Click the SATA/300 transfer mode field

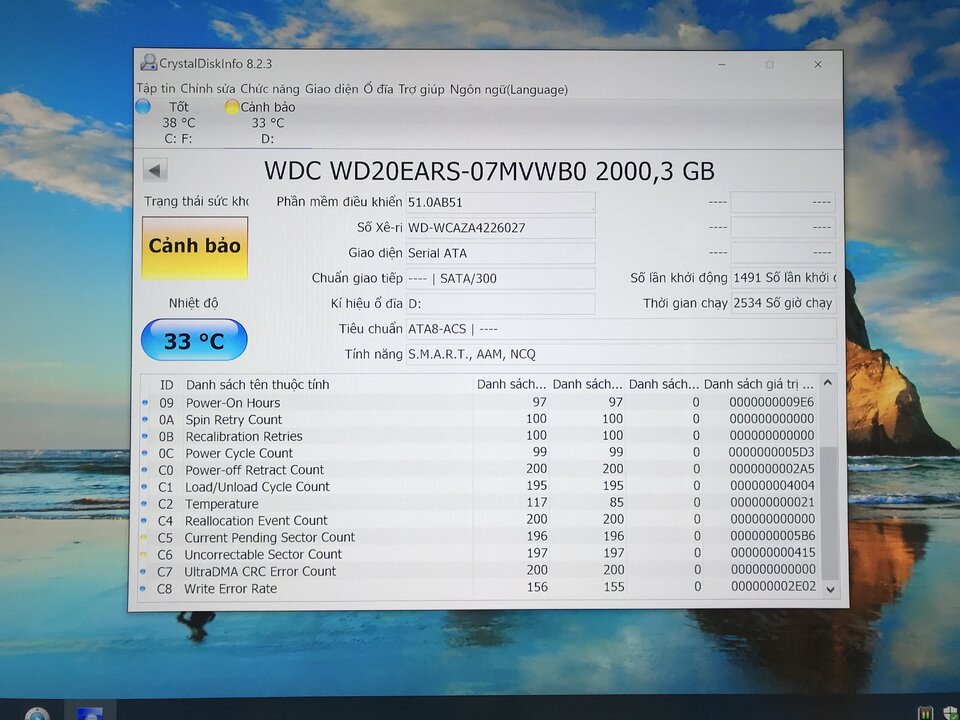coord(500,279)
